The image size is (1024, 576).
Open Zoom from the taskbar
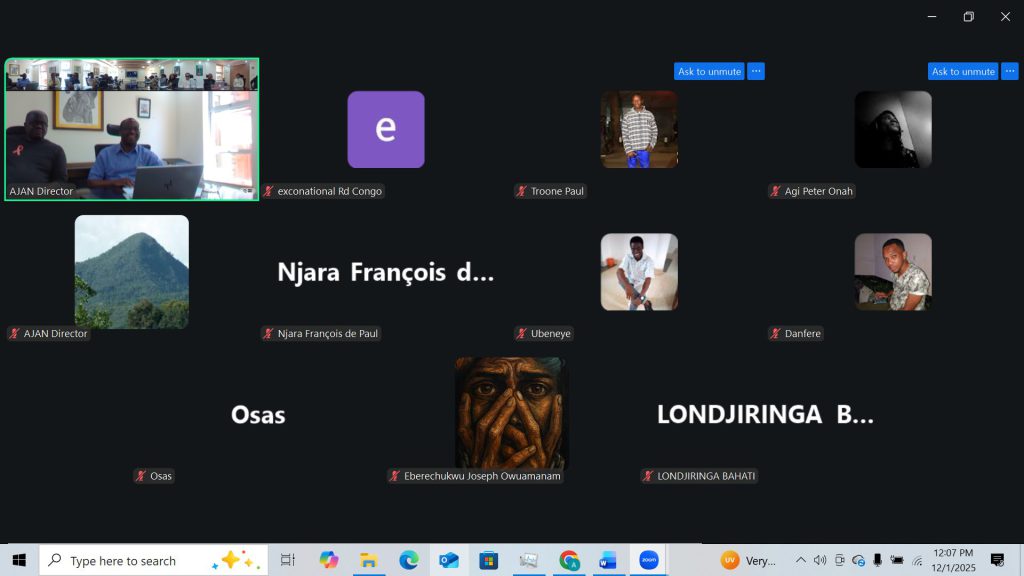coord(648,560)
